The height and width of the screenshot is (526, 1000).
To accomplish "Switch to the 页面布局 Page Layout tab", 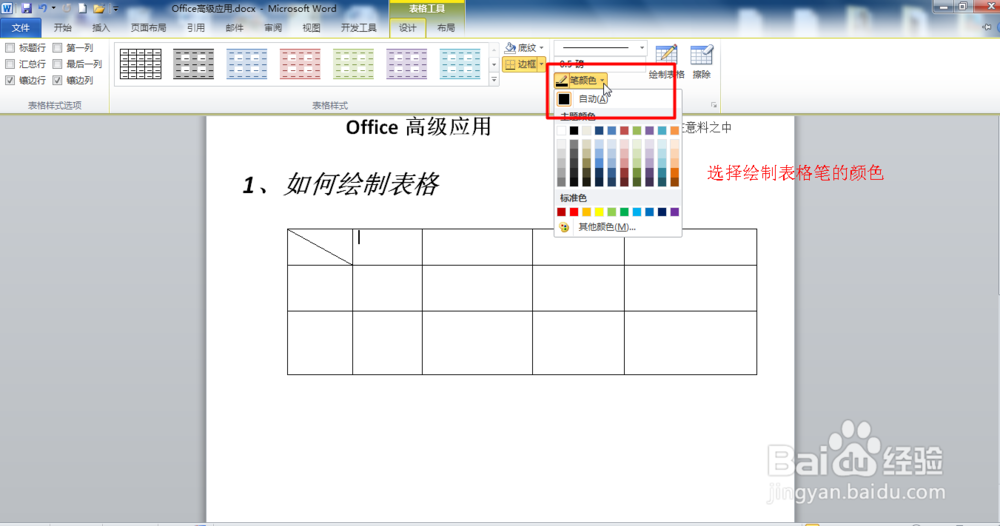I will [149, 27].
